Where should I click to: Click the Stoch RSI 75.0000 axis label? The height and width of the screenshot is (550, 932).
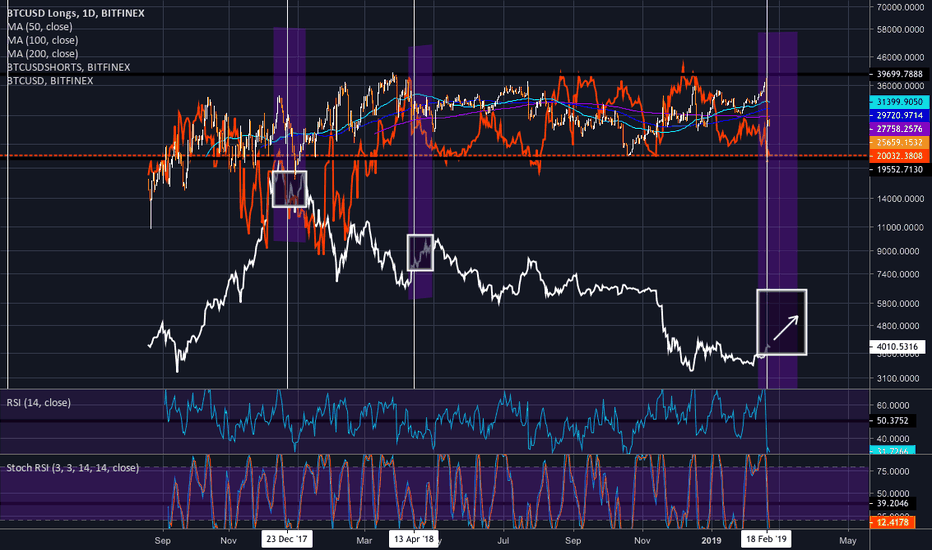tap(893, 472)
